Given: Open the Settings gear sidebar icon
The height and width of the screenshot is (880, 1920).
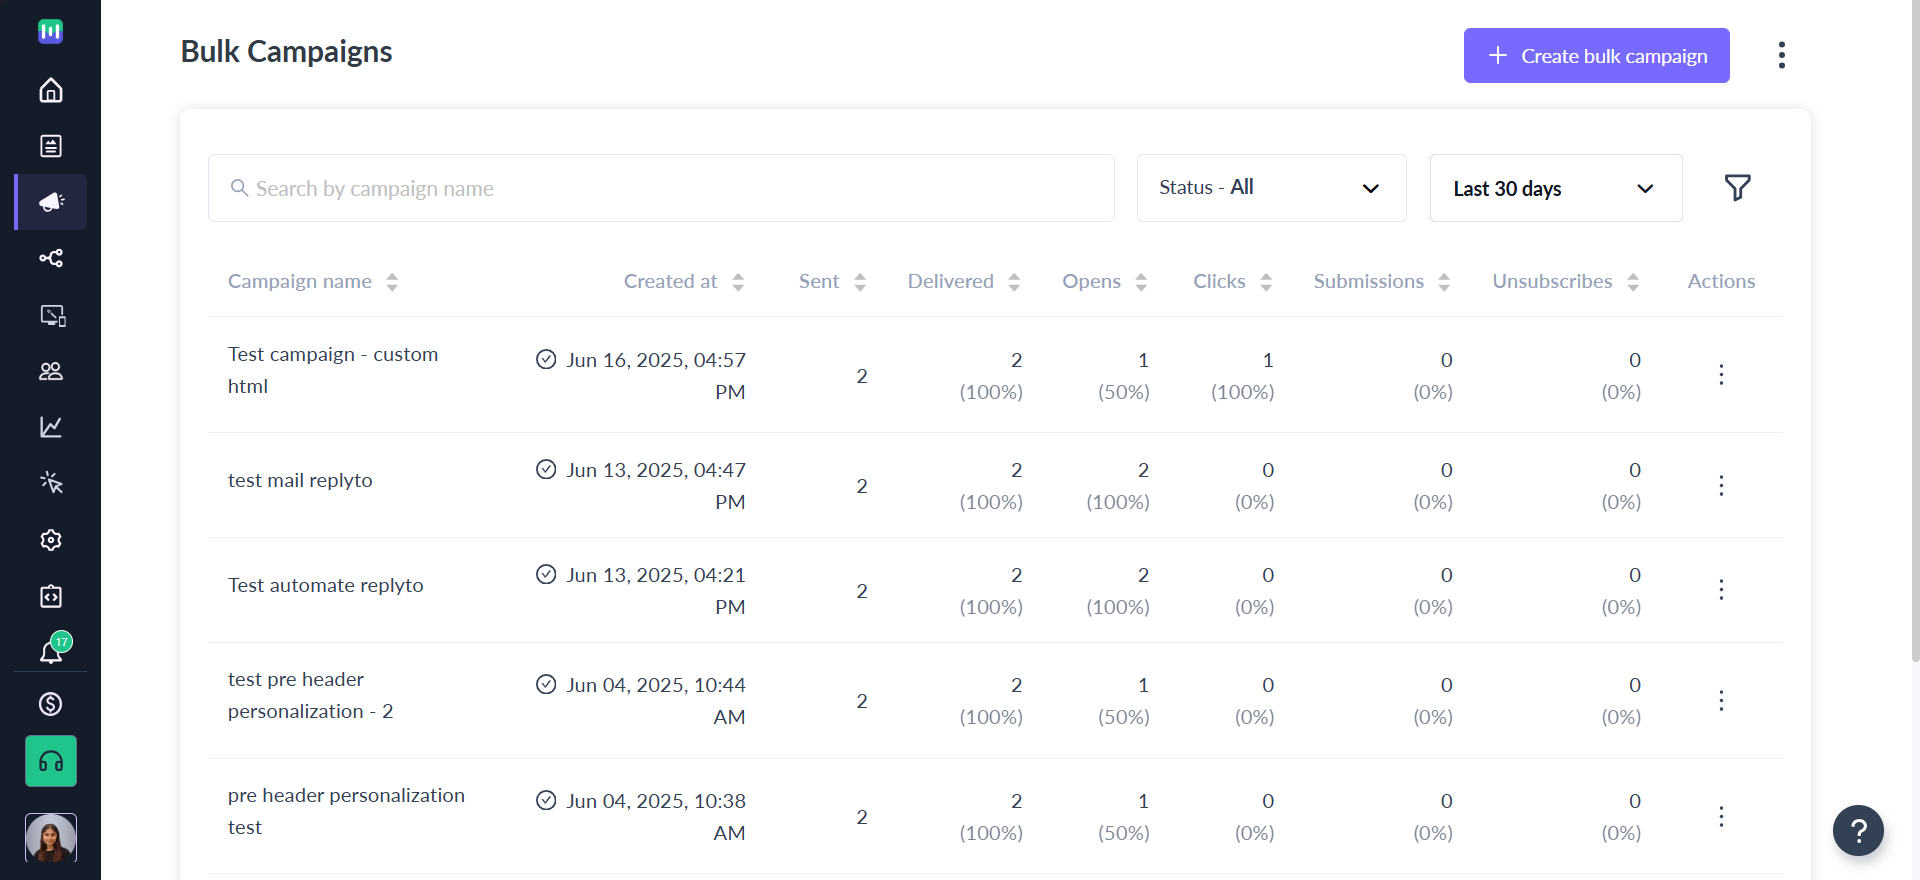Looking at the screenshot, I should click(51, 540).
